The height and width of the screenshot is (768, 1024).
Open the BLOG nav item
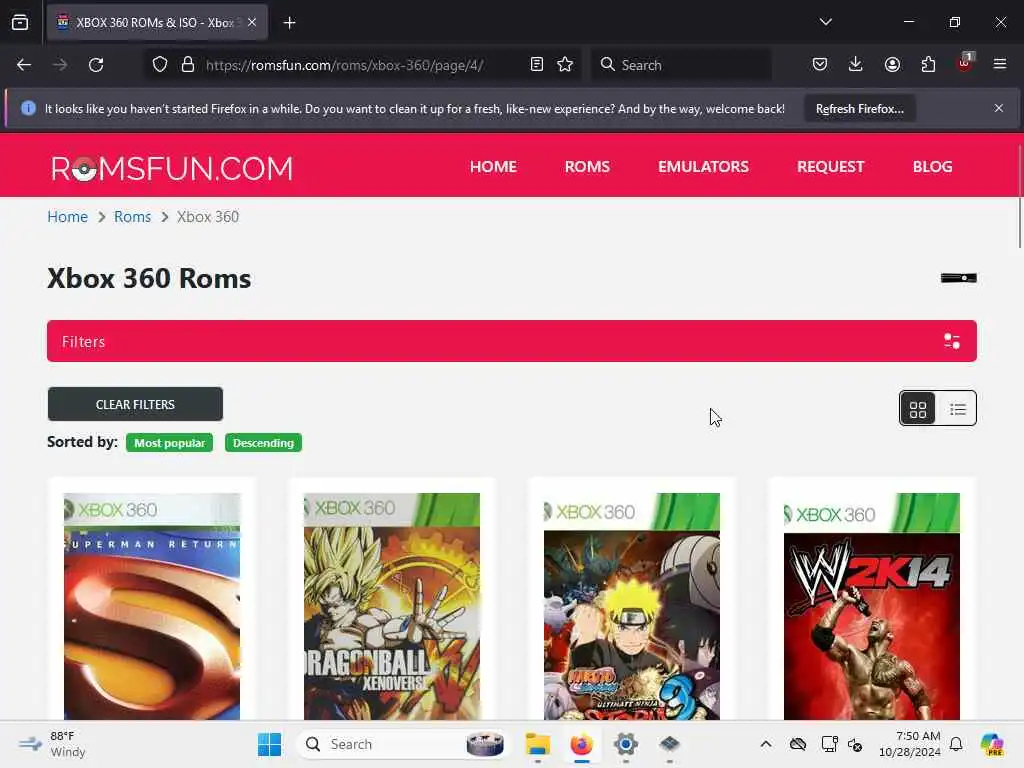pyautogui.click(x=932, y=167)
